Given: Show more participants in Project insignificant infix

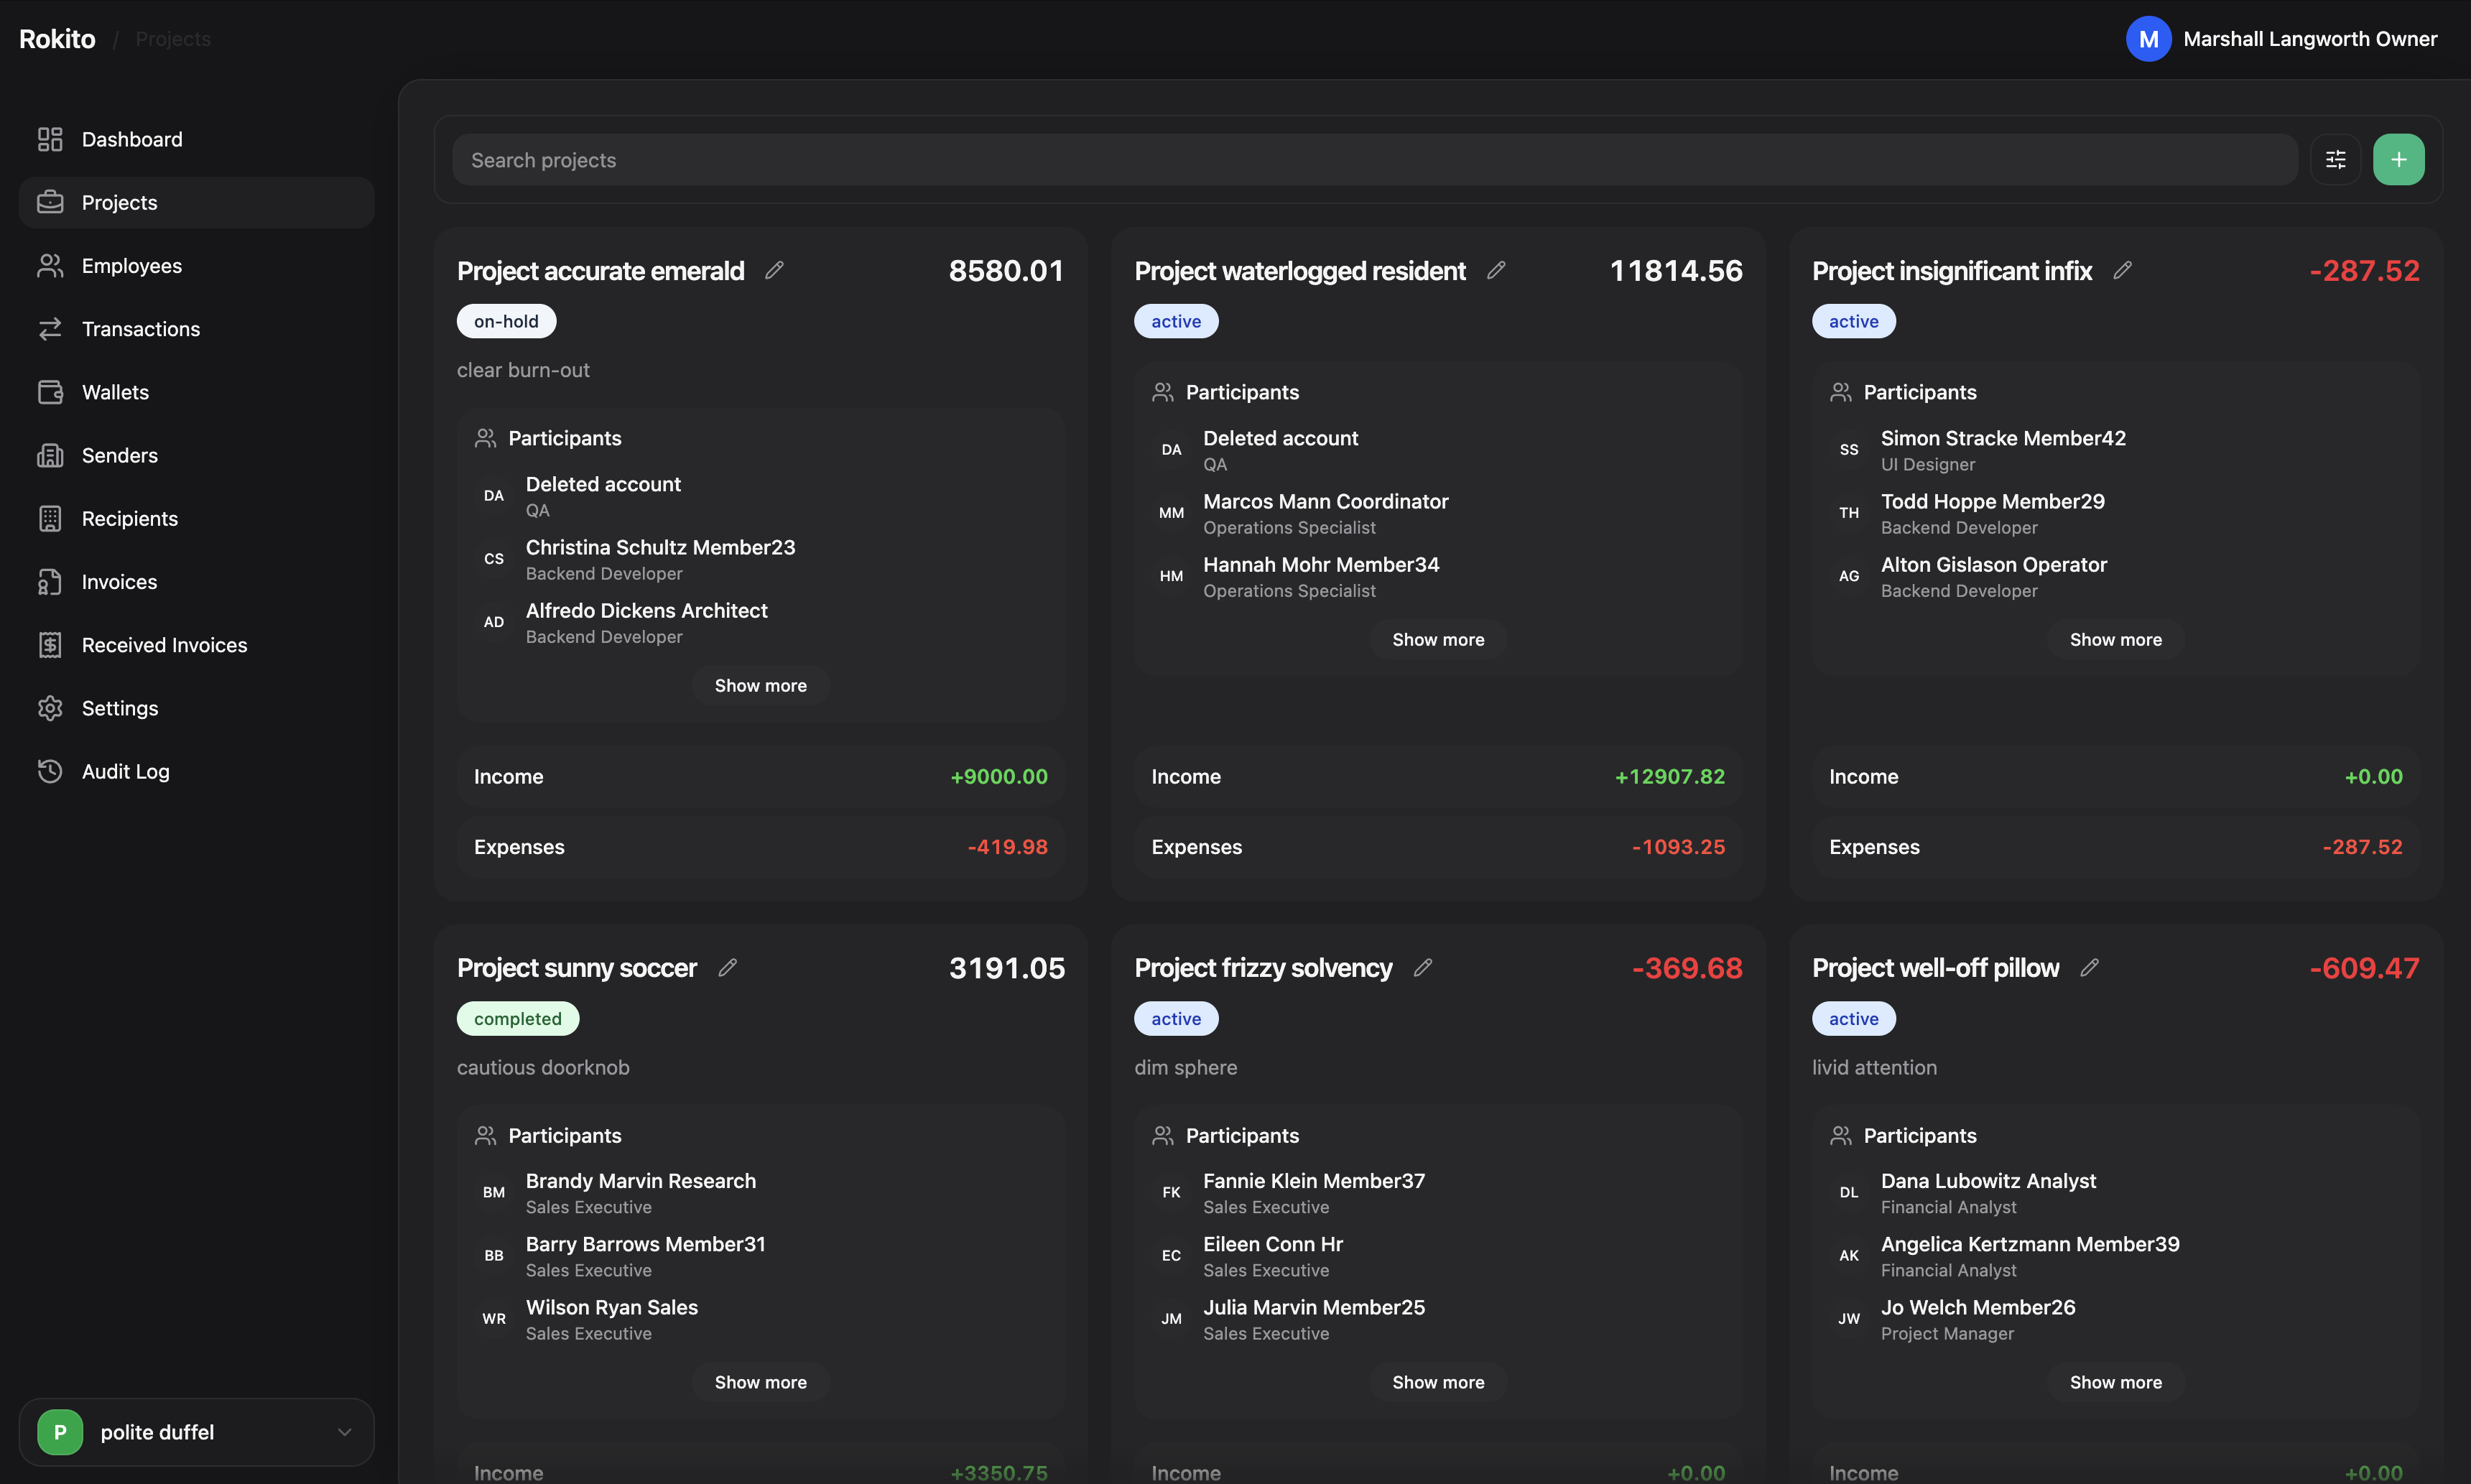Looking at the screenshot, I should coord(2115,639).
